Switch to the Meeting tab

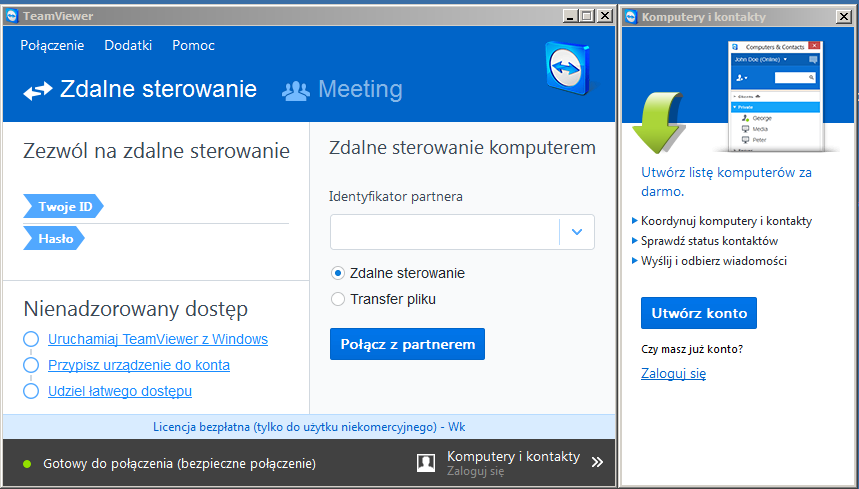point(342,89)
